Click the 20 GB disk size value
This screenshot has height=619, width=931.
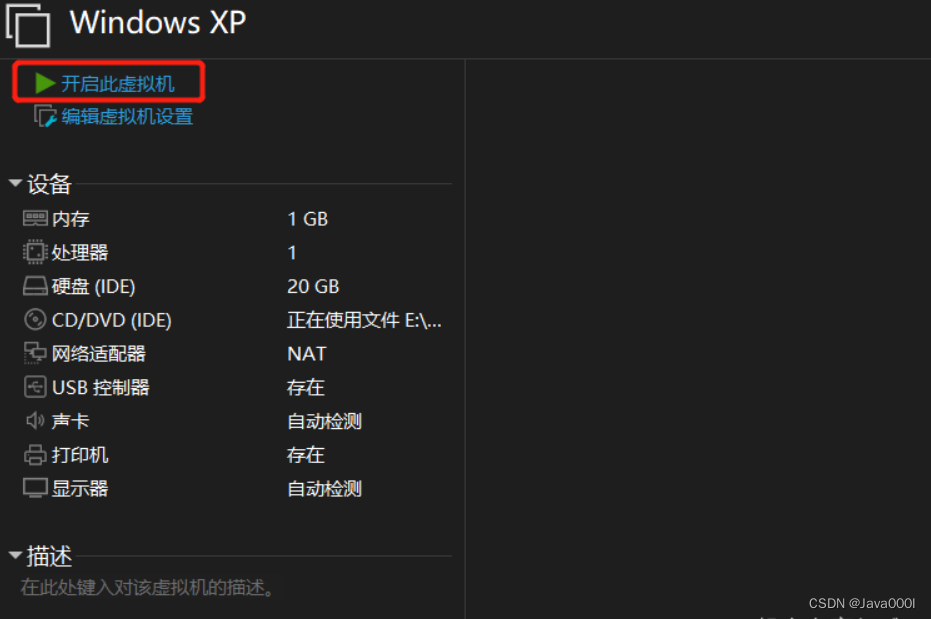313,287
